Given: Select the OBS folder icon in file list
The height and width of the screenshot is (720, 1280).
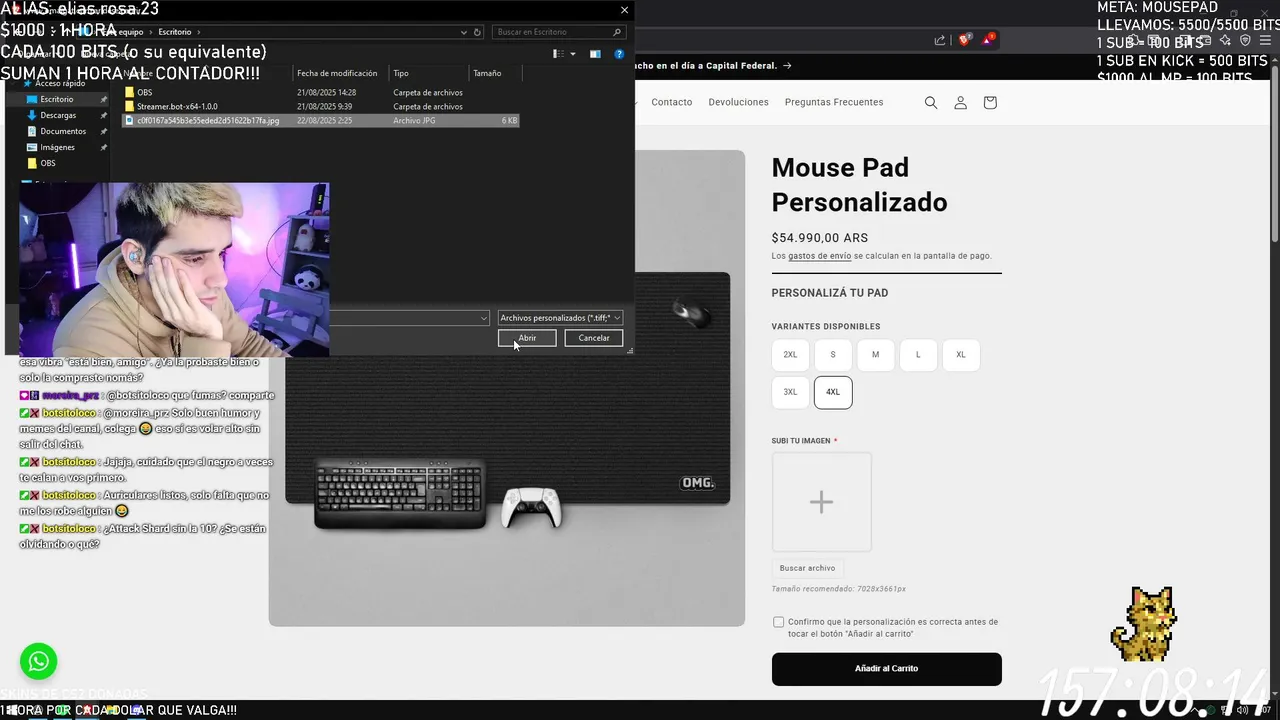Looking at the screenshot, I should click(129, 92).
